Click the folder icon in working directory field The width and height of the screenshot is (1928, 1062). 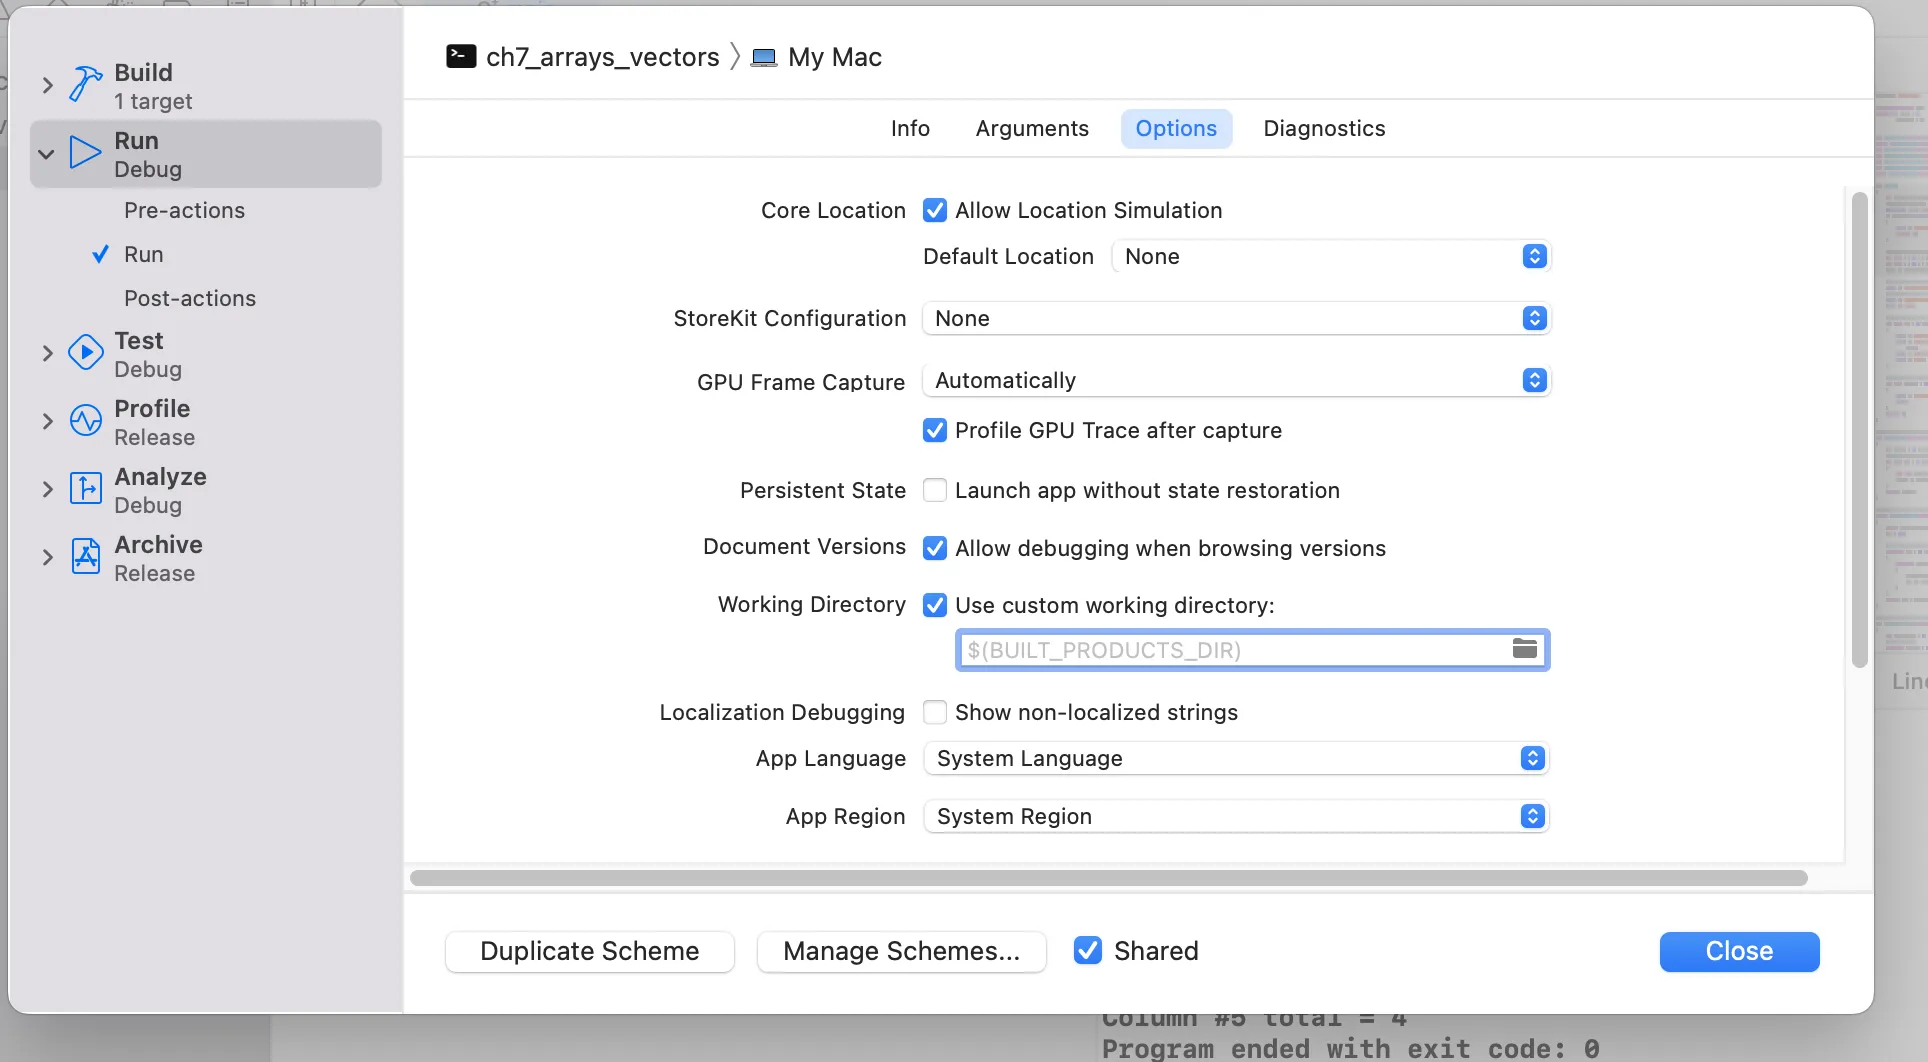1524,649
